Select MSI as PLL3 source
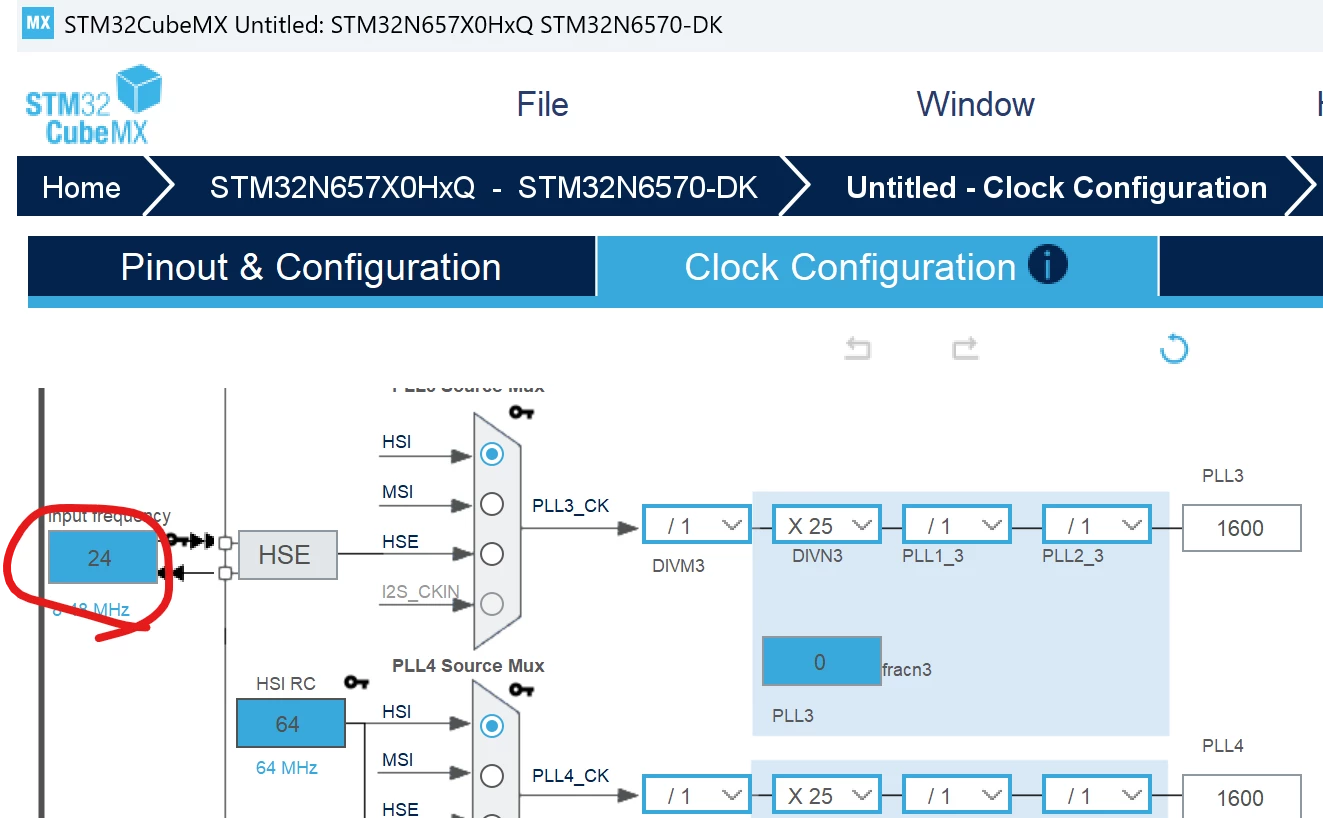1323x818 pixels. 491,504
